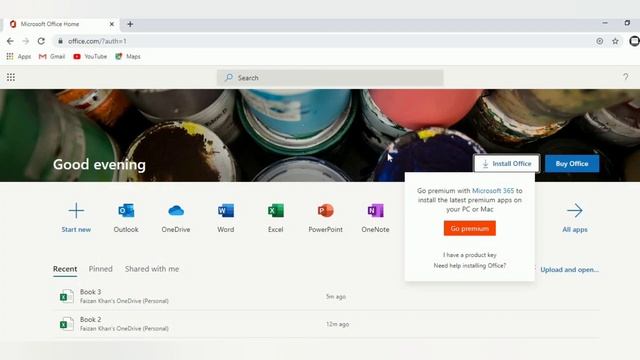Open the YouTube bookmark
The height and width of the screenshot is (360, 640).
pyautogui.click(x=90, y=56)
